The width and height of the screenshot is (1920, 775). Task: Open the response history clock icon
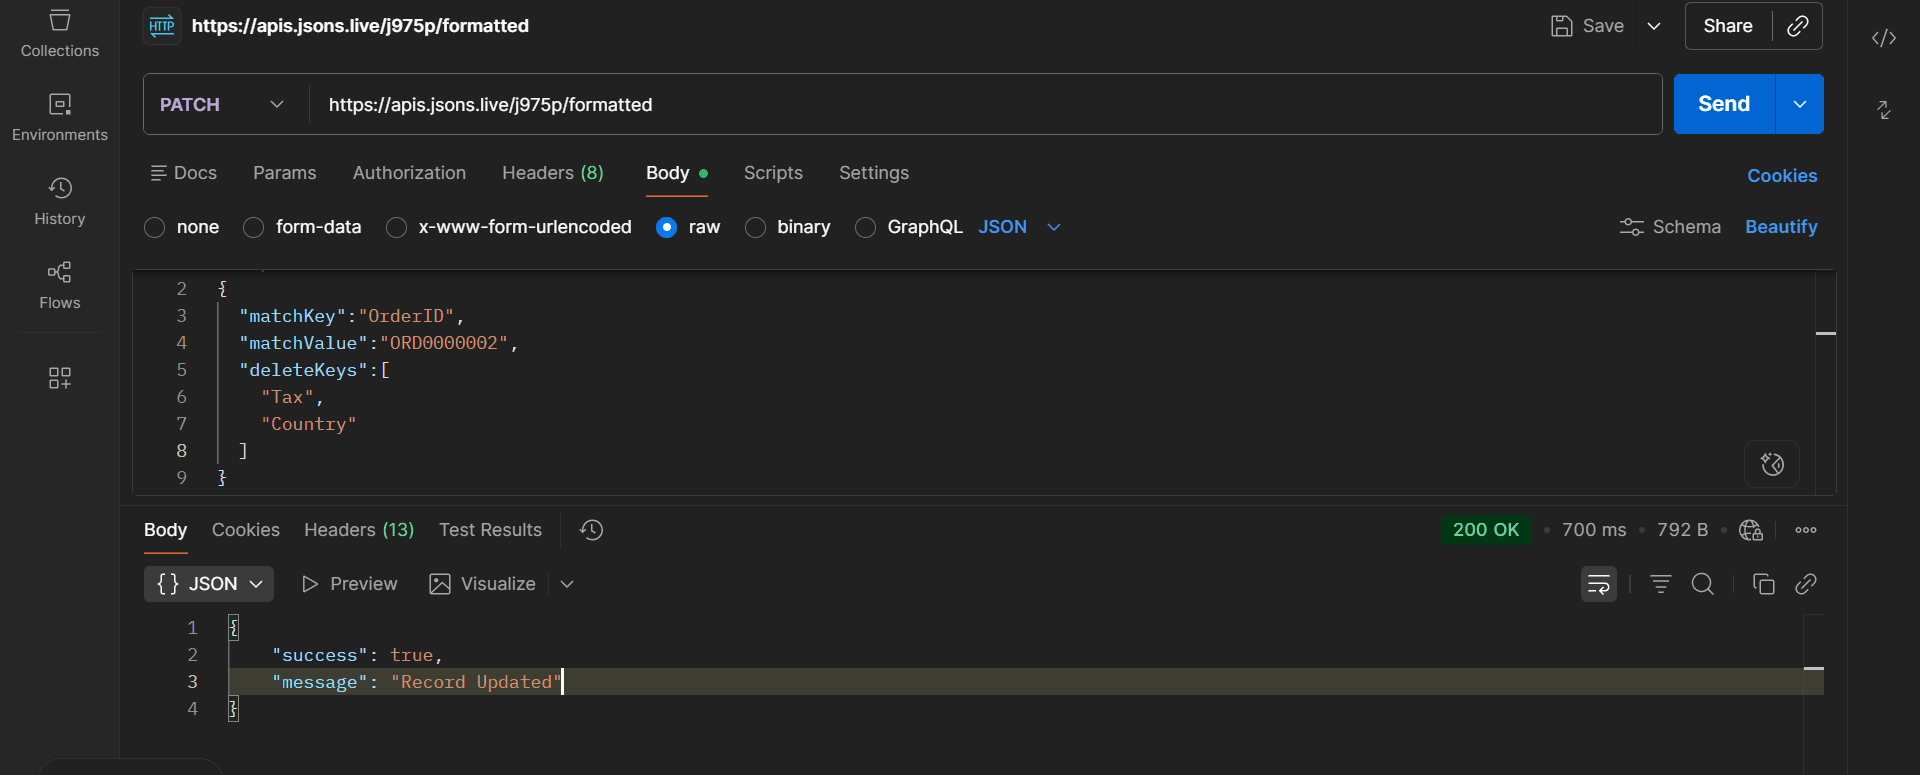592,530
